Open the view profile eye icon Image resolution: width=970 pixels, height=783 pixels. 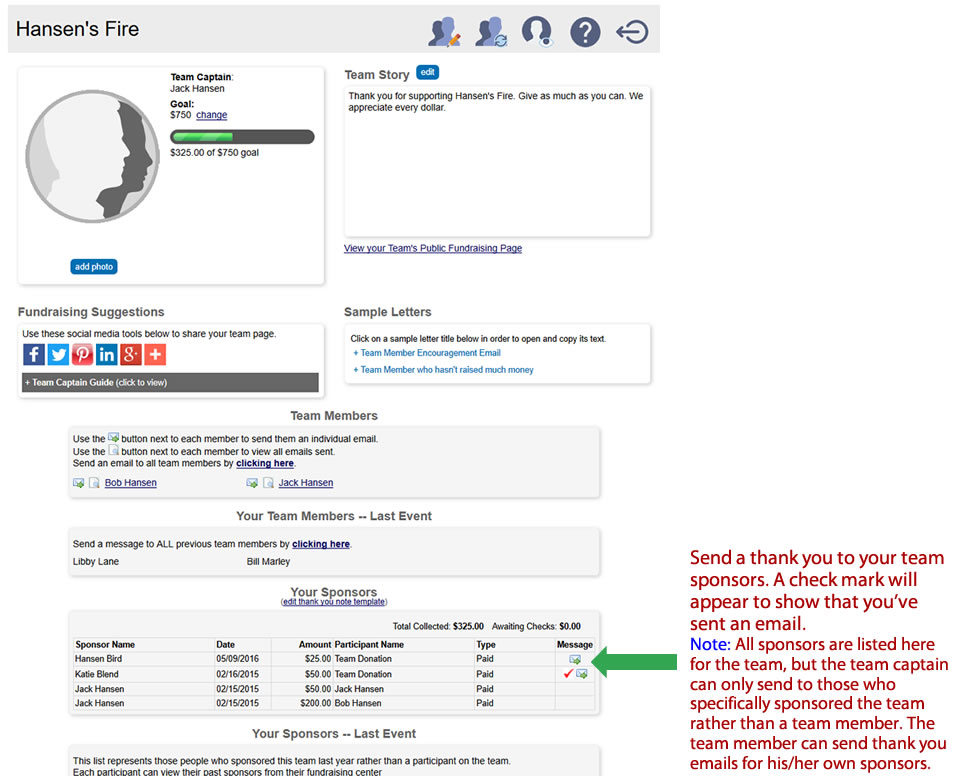pyautogui.click(x=537, y=32)
